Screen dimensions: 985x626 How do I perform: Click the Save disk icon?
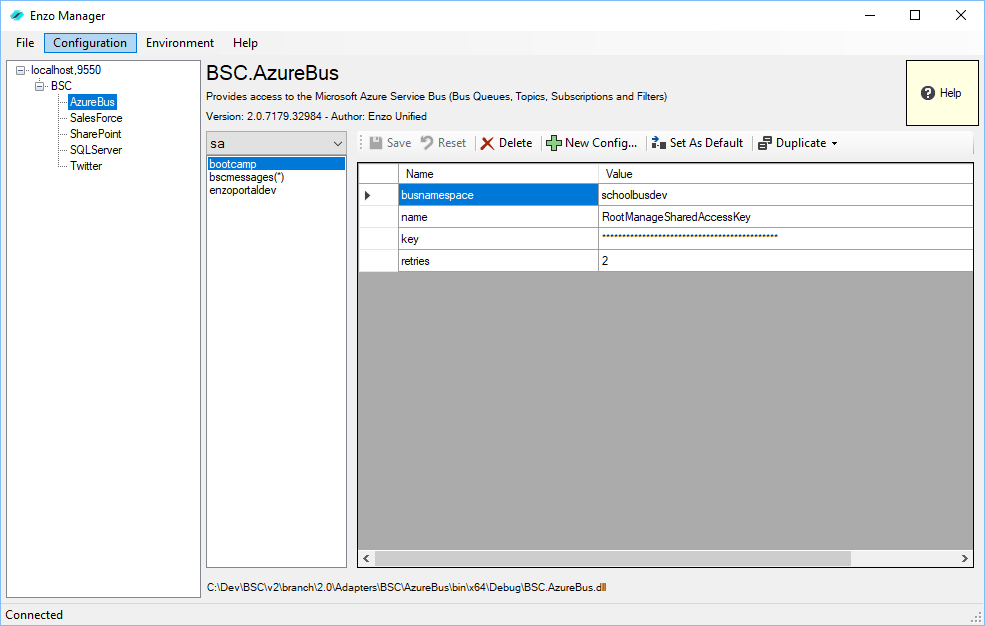[376, 143]
